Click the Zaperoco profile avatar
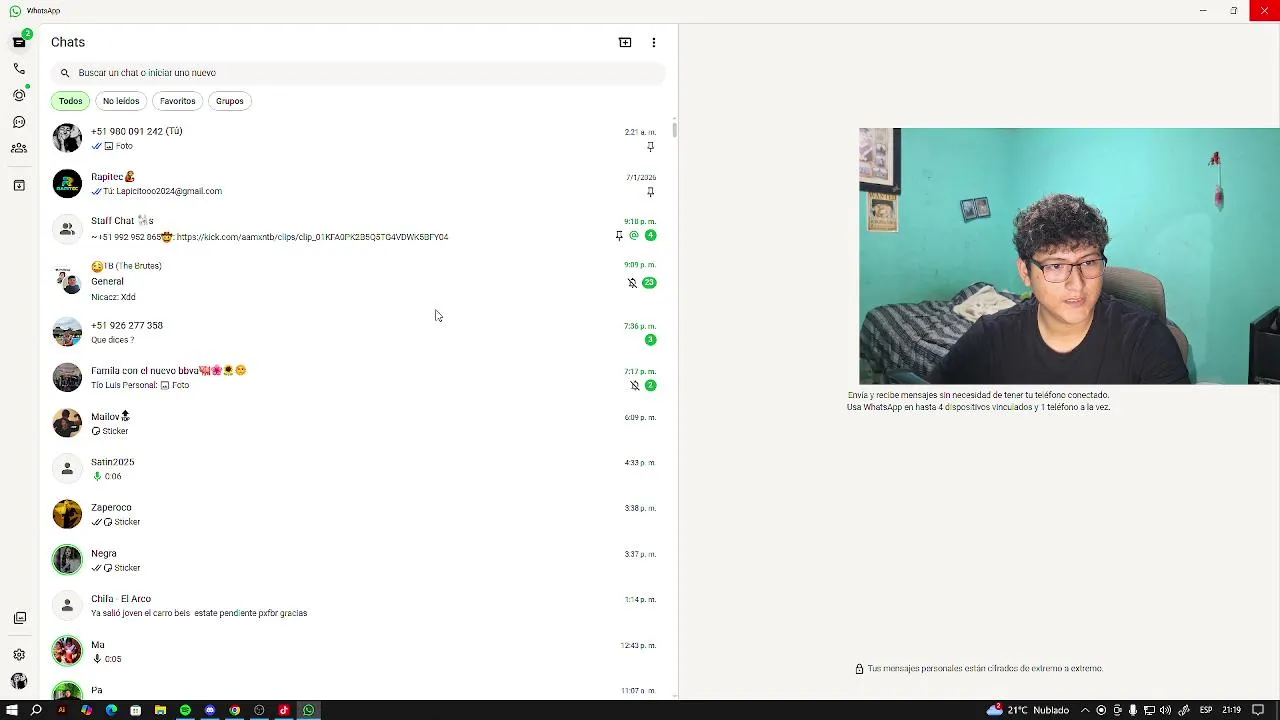The width and height of the screenshot is (1280, 720). [67, 514]
